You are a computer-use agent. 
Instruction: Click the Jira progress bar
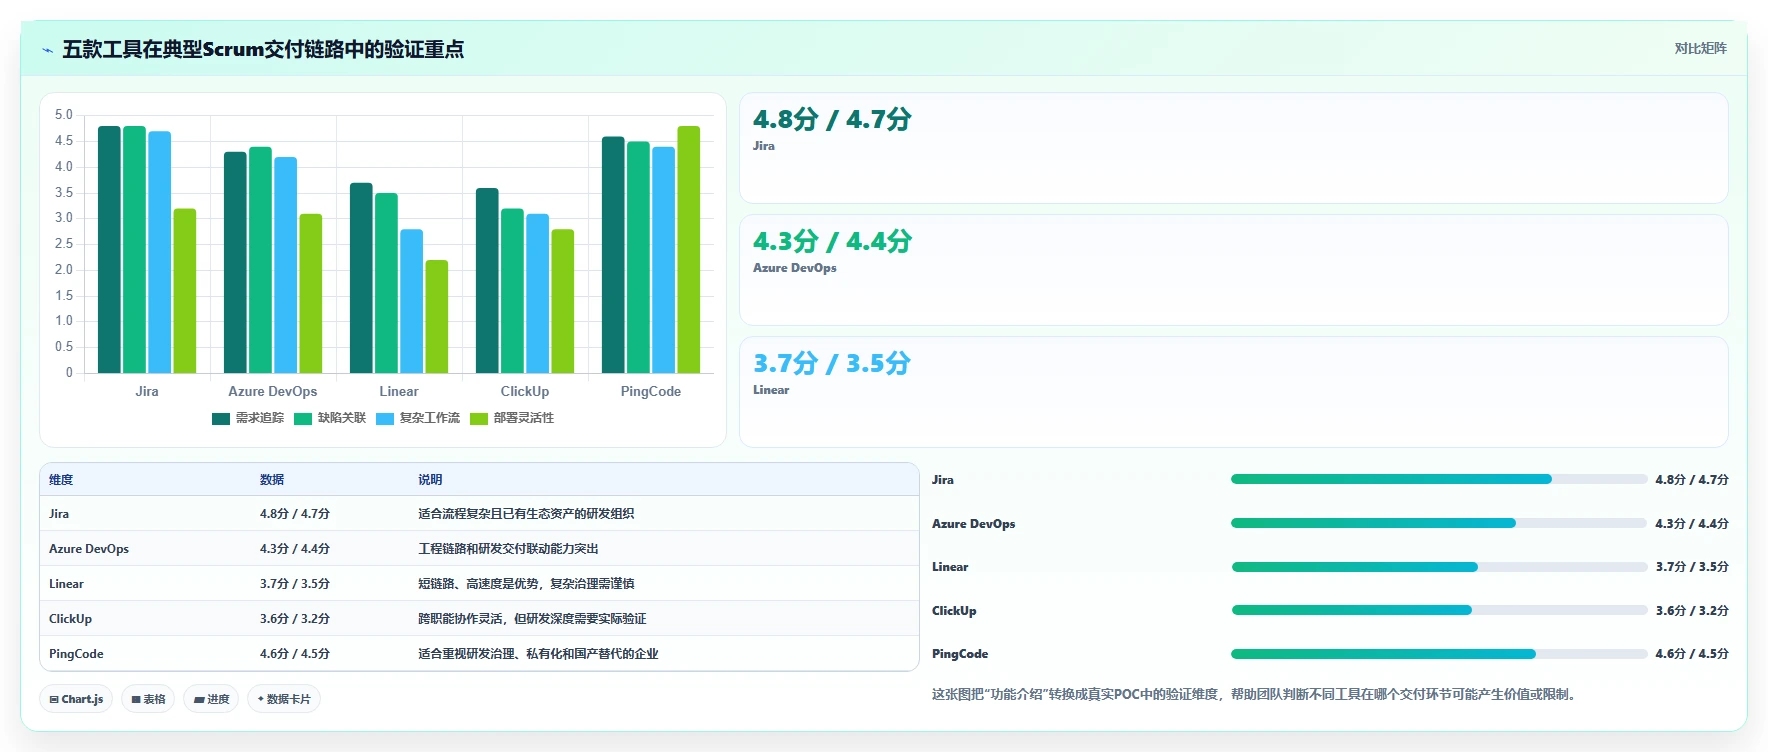[x=1439, y=479]
